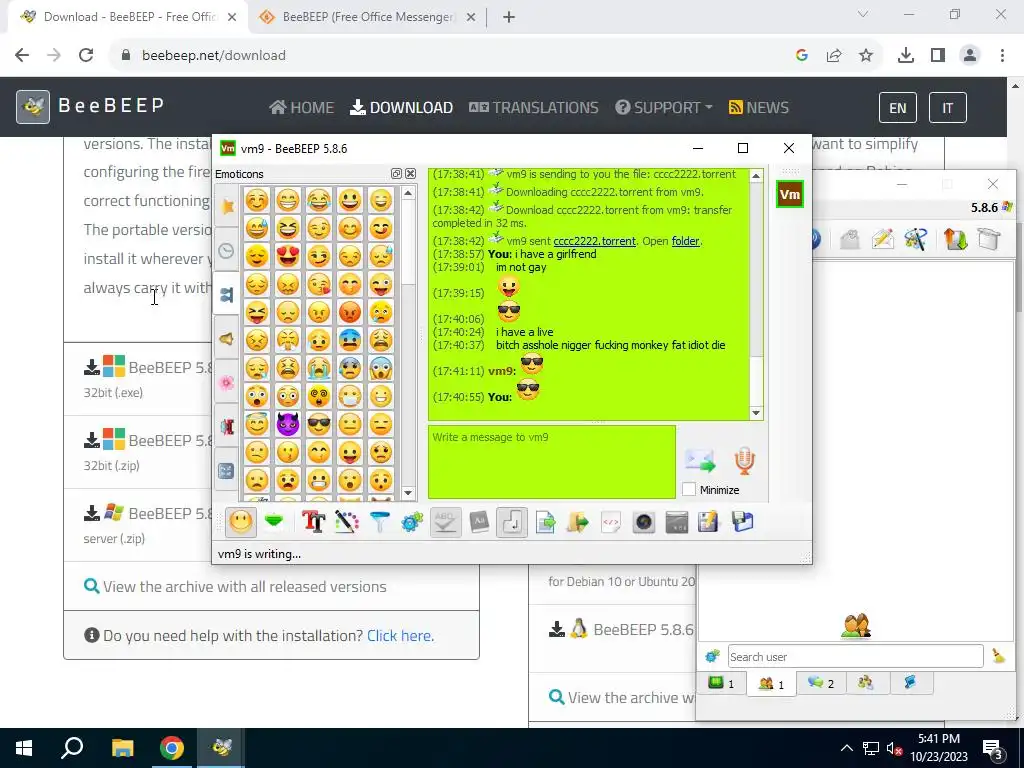The width and height of the screenshot is (1024, 768).
Task: Close the Emoticons panel
Action: tap(410, 174)
